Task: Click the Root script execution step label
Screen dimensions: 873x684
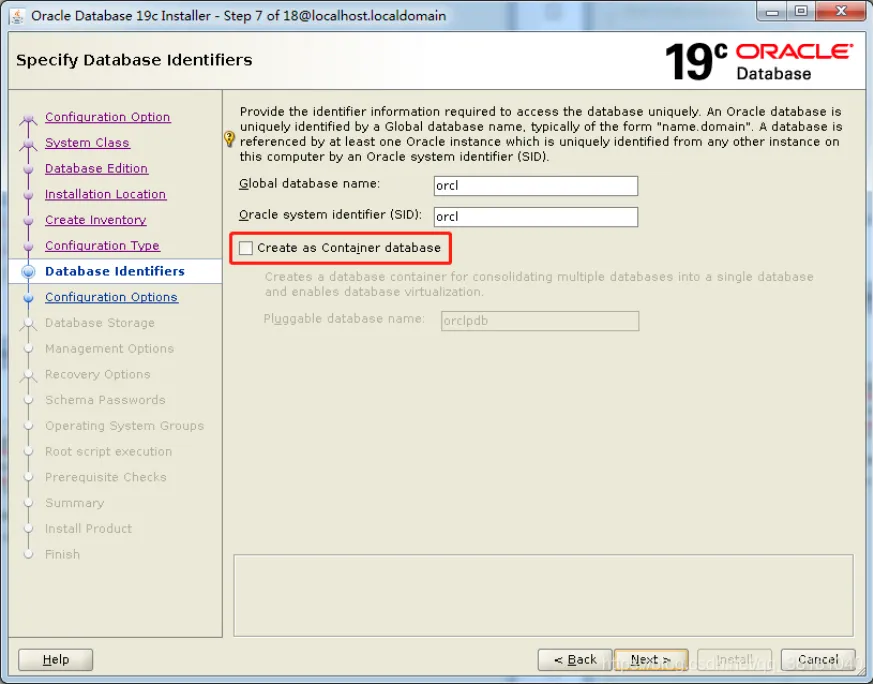Action: (x=109, y=451)
